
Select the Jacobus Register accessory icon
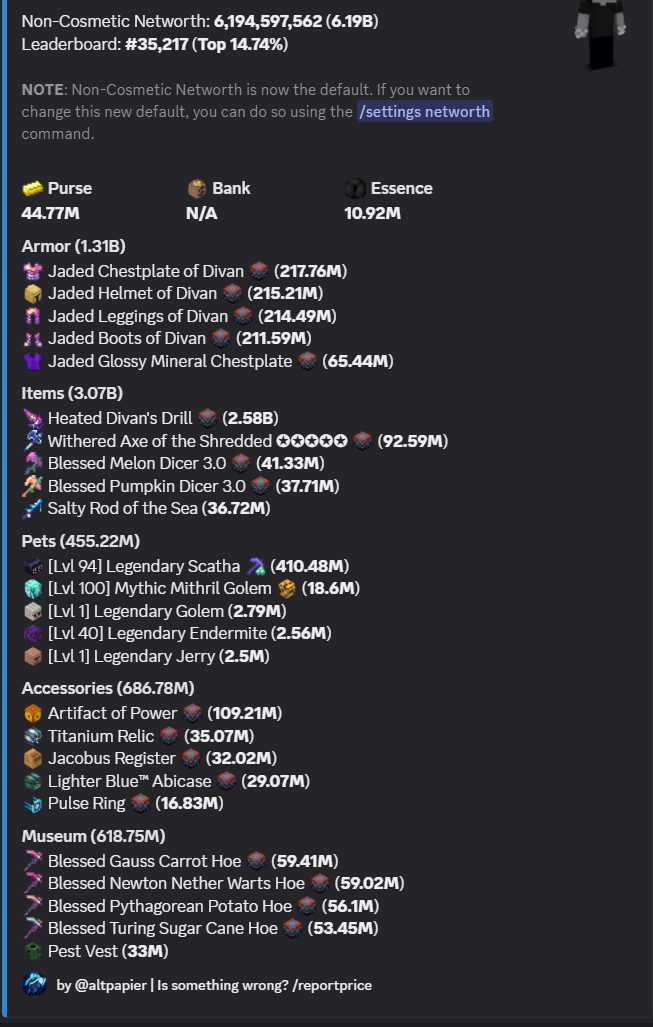[33, 758]
